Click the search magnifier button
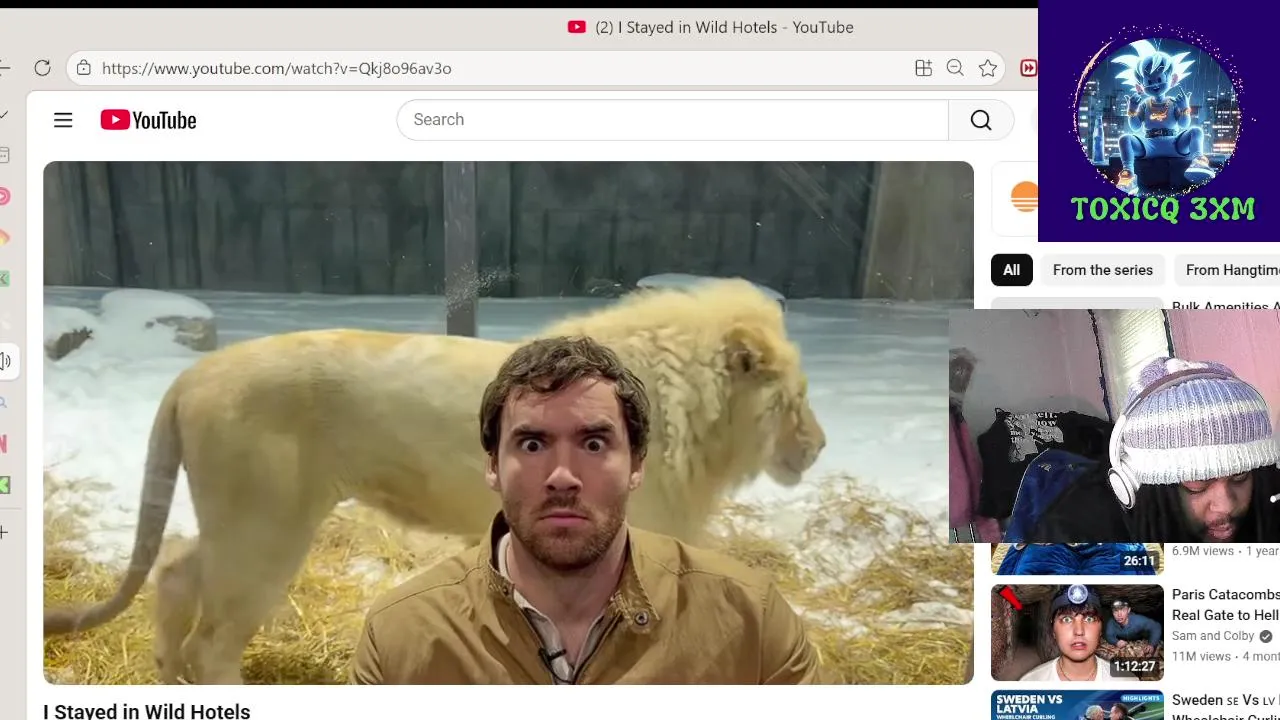Screen dimensions: 1280x720 point(981,120)
